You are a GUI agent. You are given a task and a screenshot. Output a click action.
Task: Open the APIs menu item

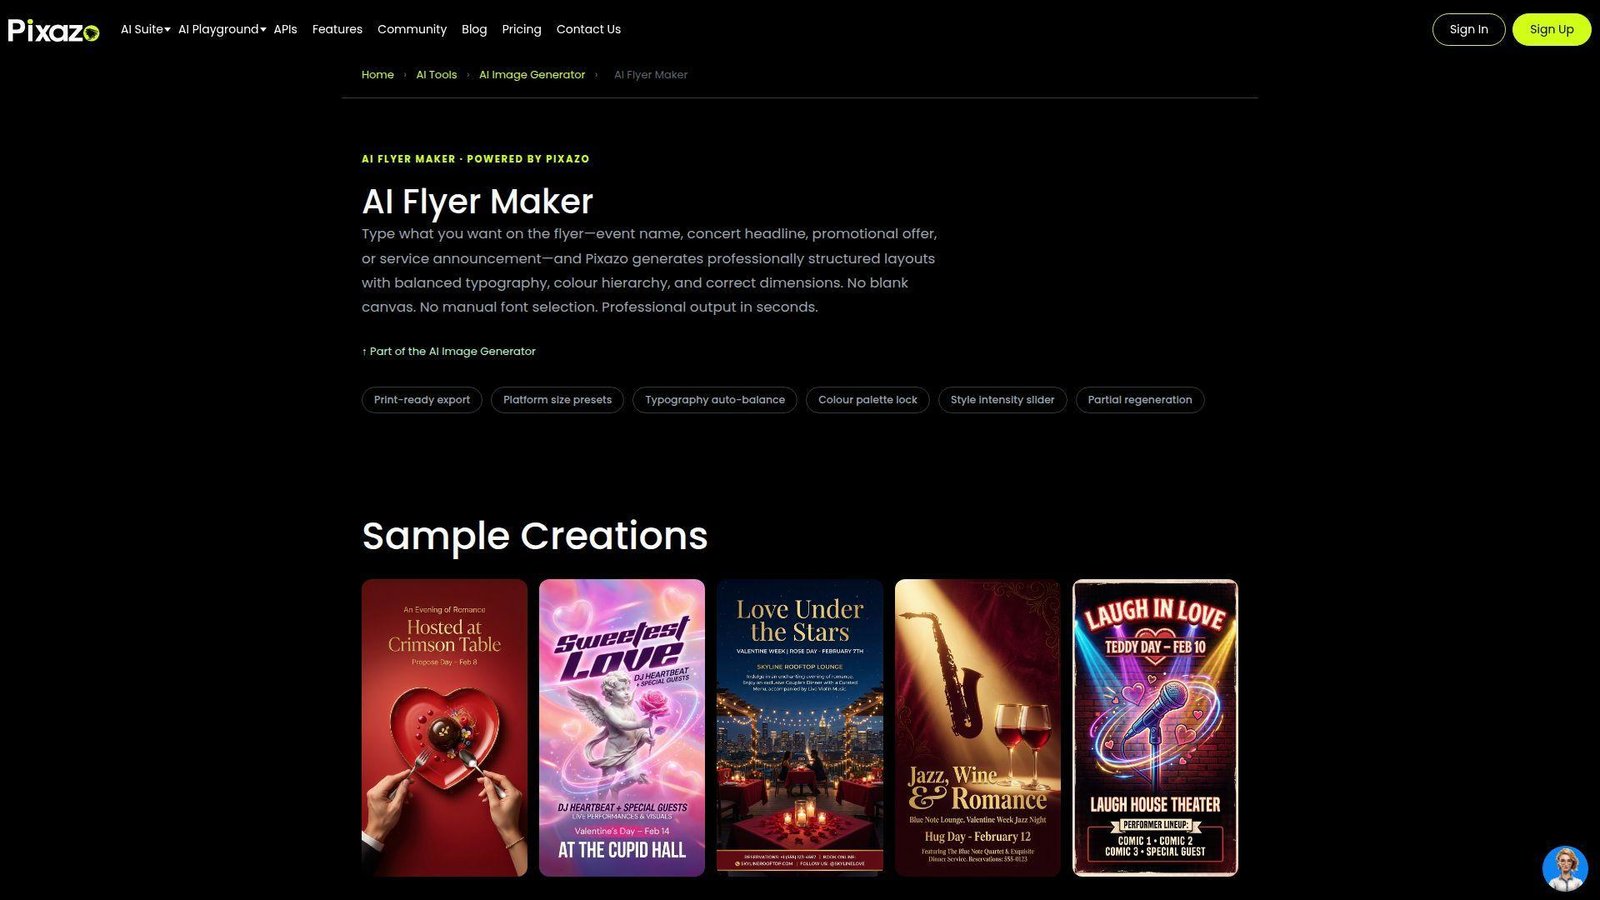(x=285, y=29)
